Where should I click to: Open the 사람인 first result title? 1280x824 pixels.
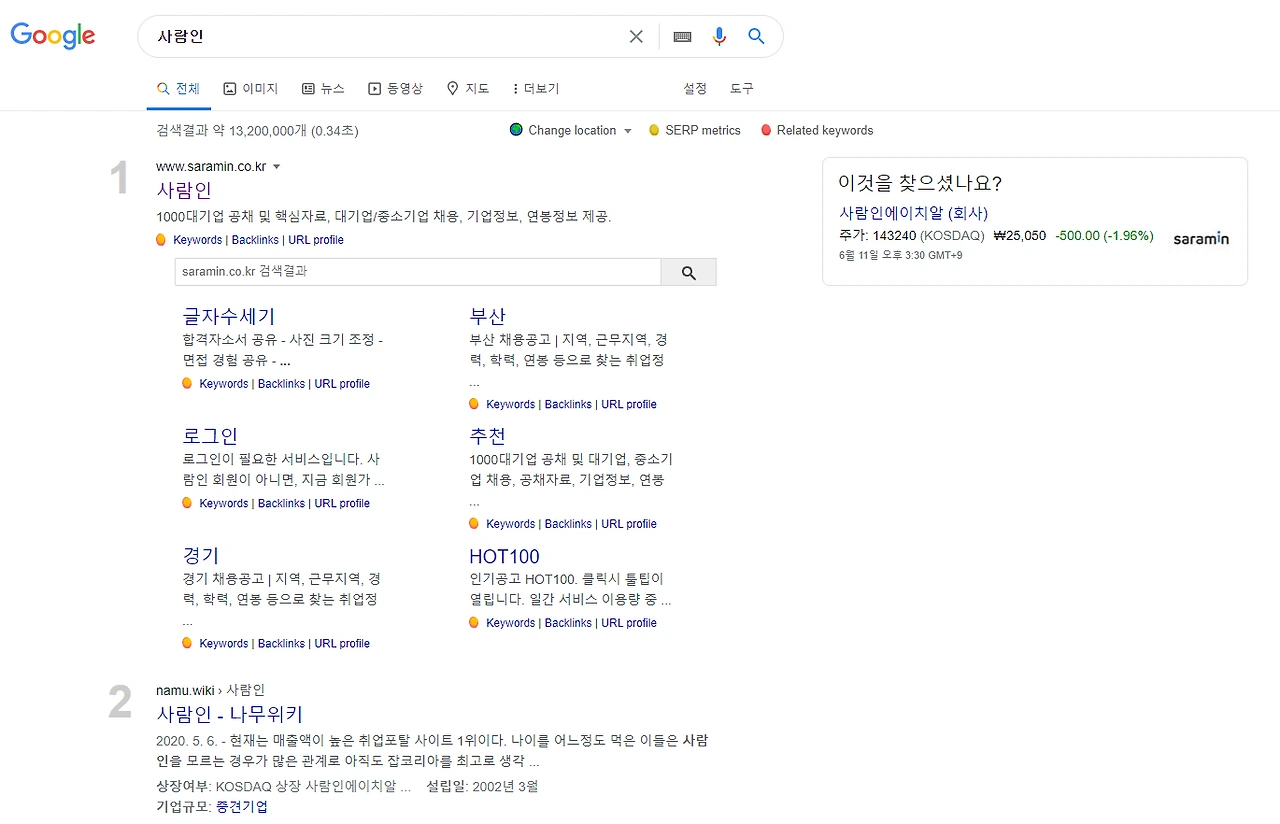point(184,190)
